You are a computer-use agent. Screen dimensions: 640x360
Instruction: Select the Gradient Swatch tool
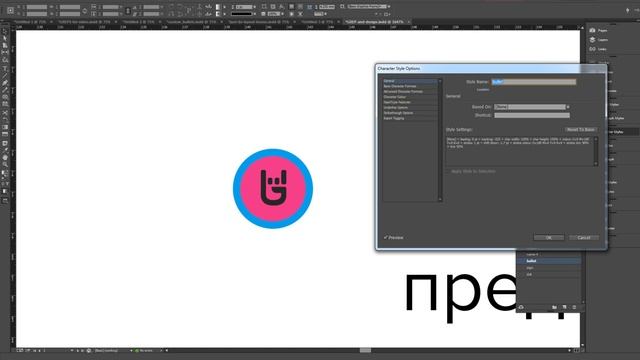click(5, 127)
